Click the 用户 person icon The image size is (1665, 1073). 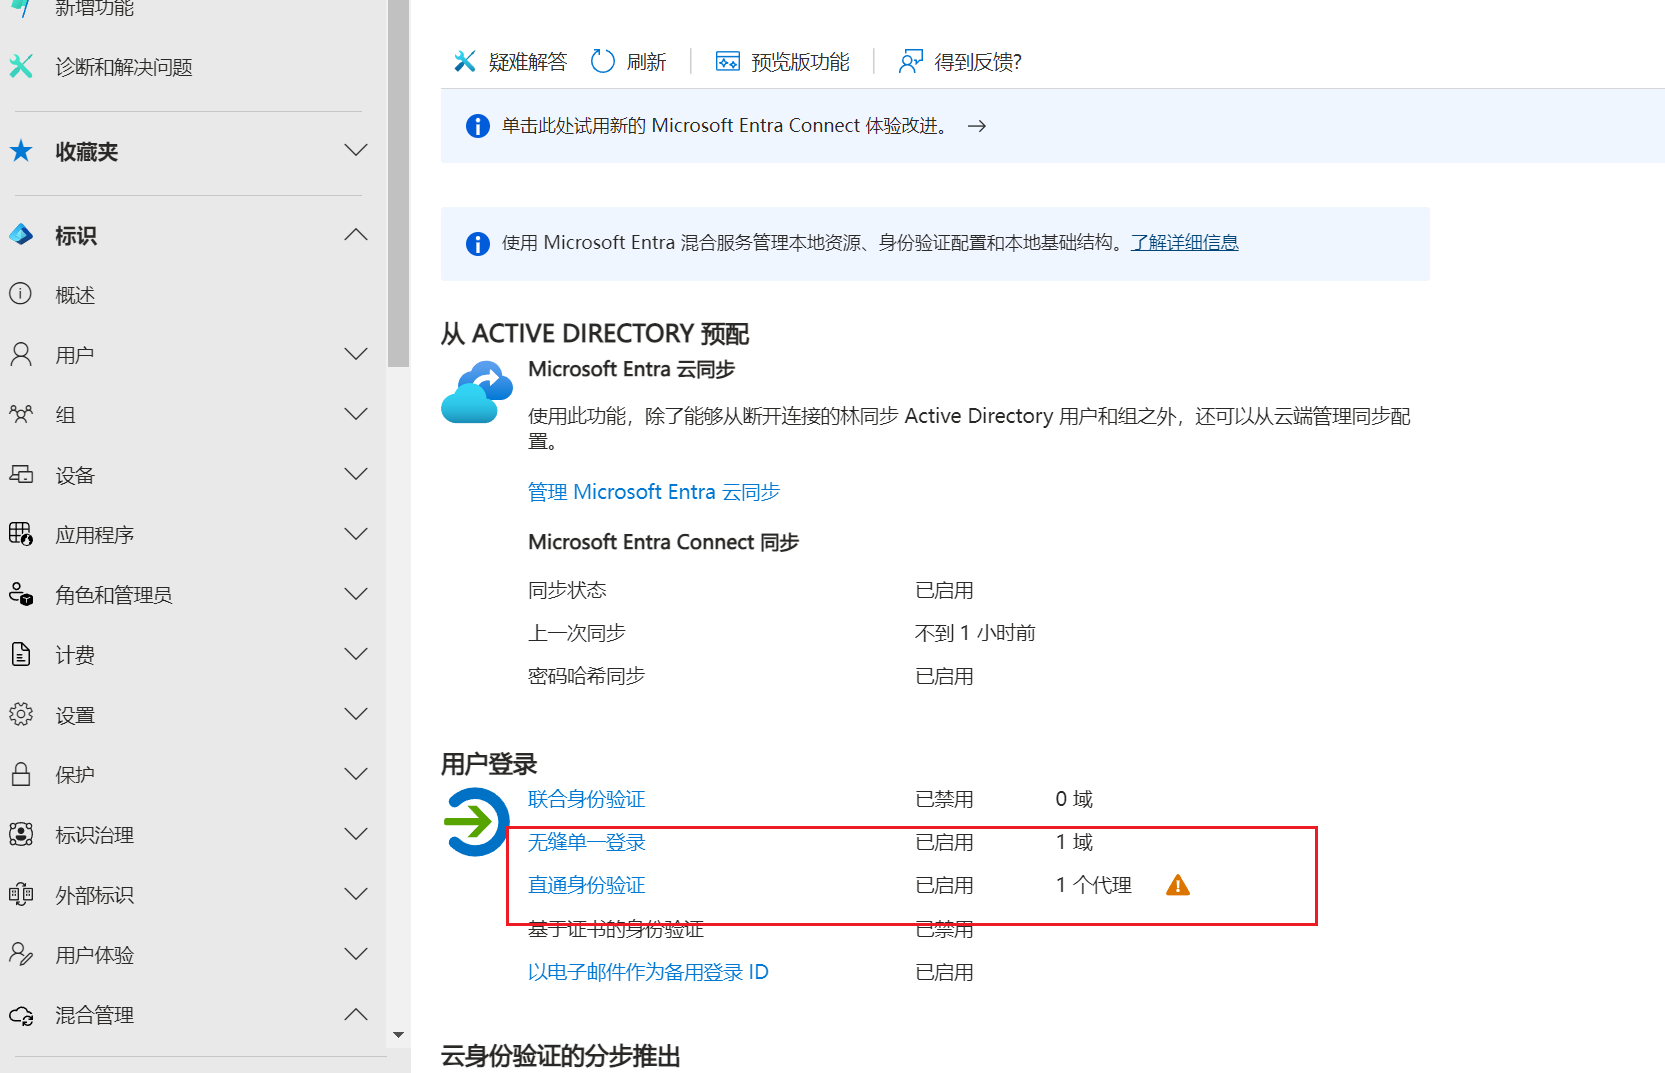click(21, 354)
